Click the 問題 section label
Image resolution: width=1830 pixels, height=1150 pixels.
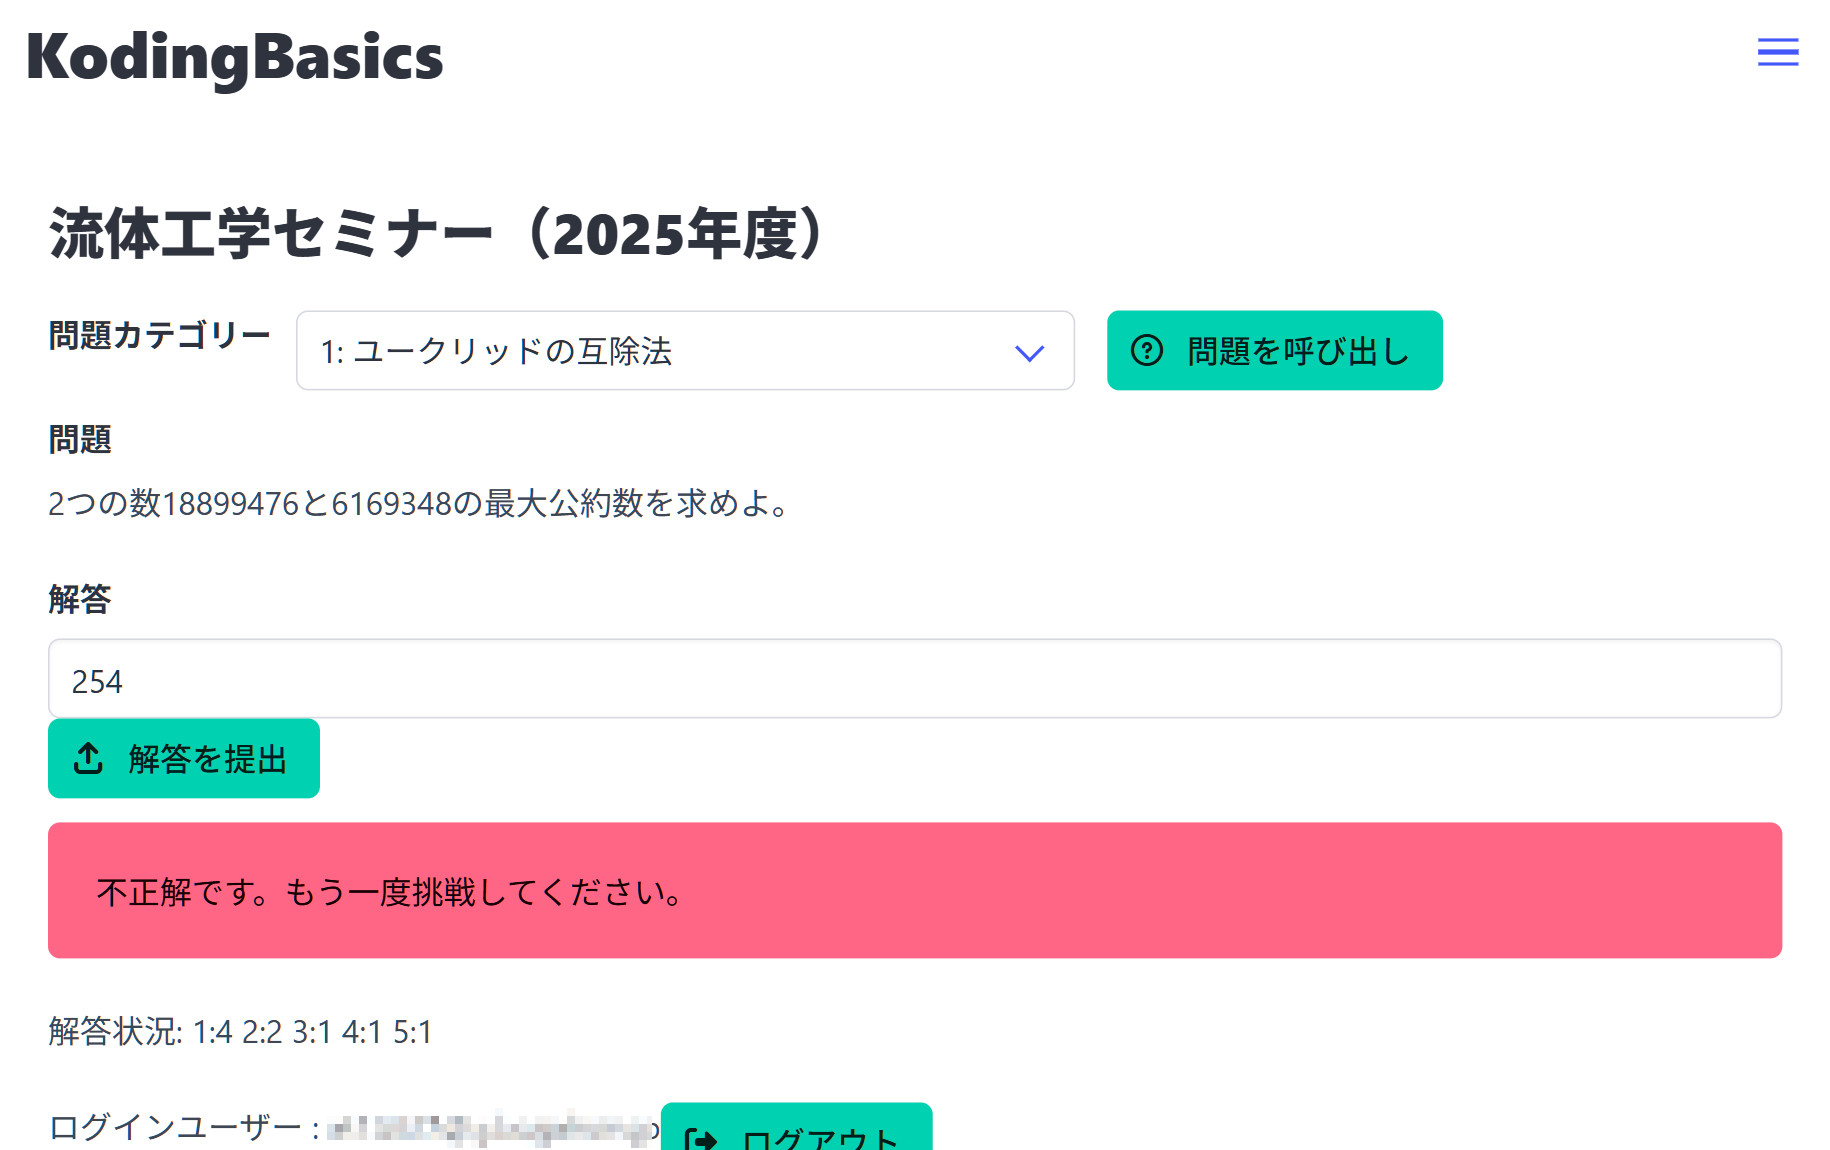point(79,439)
